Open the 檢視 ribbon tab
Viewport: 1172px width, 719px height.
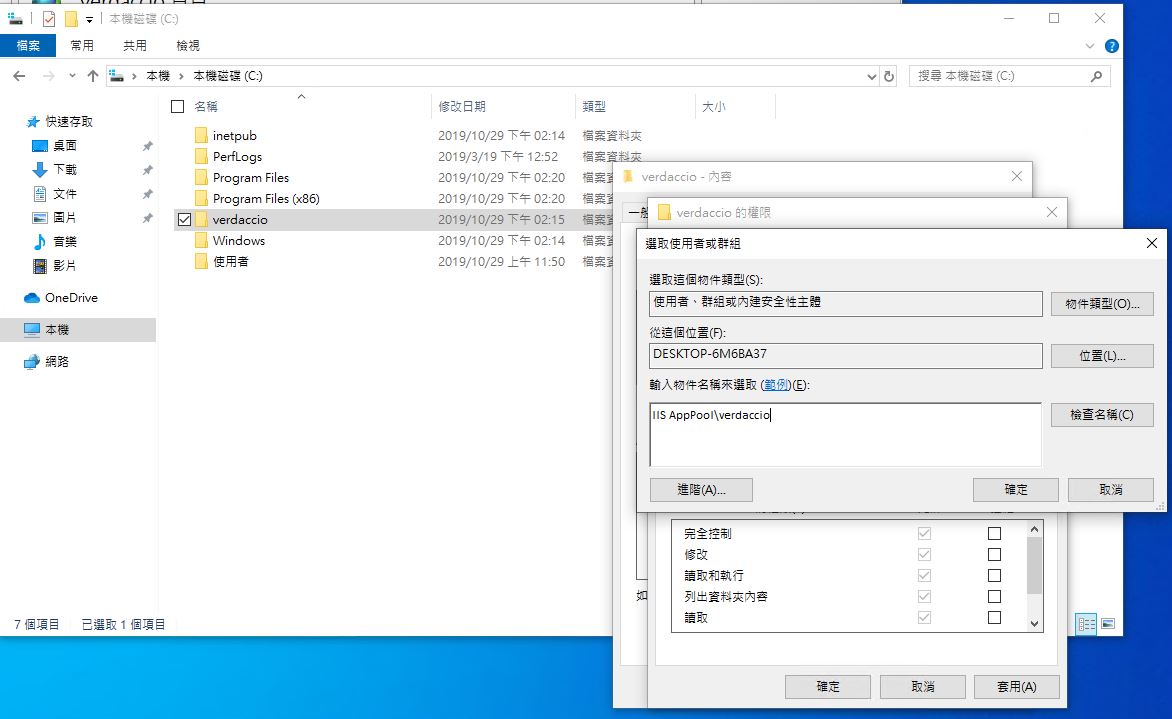coord(188,46)
